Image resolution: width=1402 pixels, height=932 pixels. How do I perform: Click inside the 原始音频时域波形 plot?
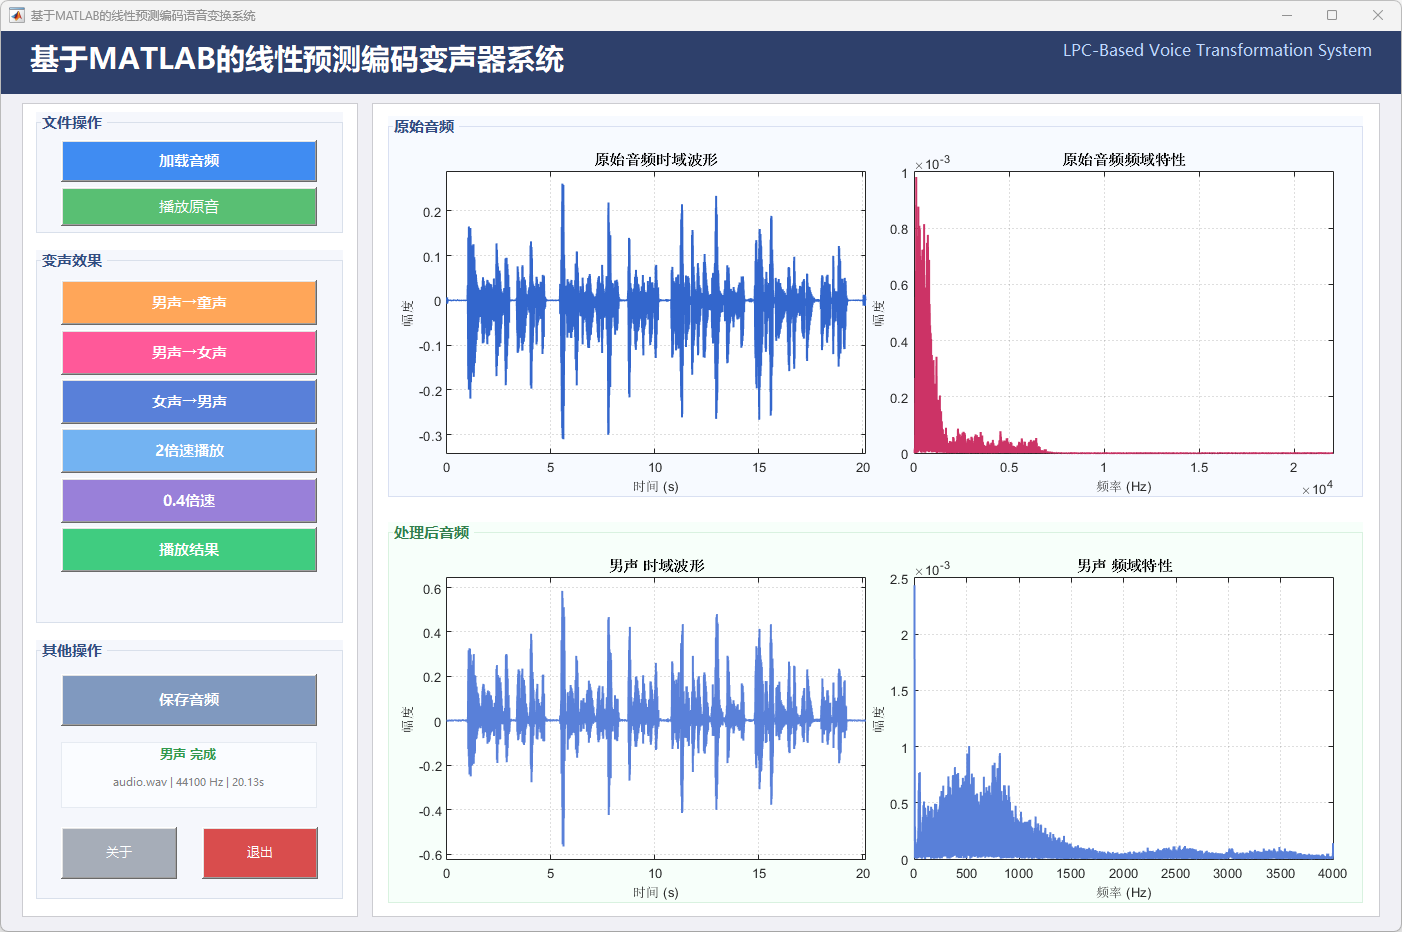pyautogui.click(x=655, y=312)
